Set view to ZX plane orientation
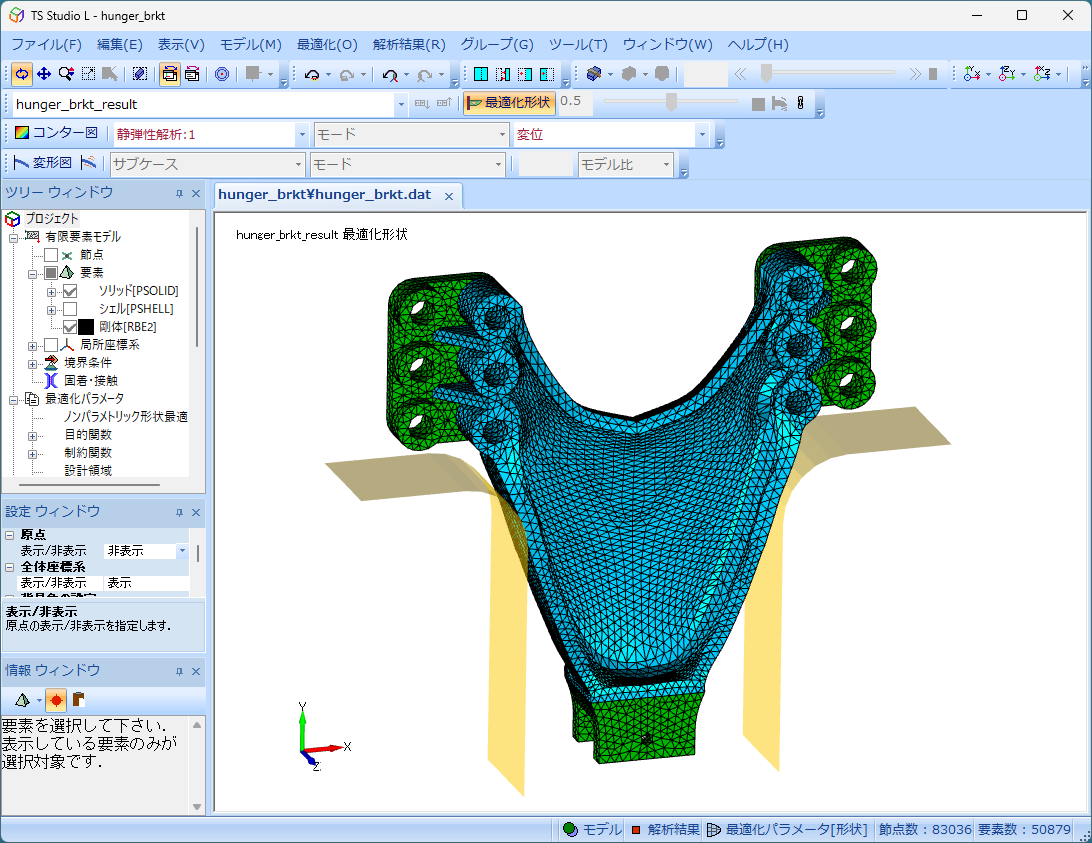1092x843 pixels. click(1042, 74)
